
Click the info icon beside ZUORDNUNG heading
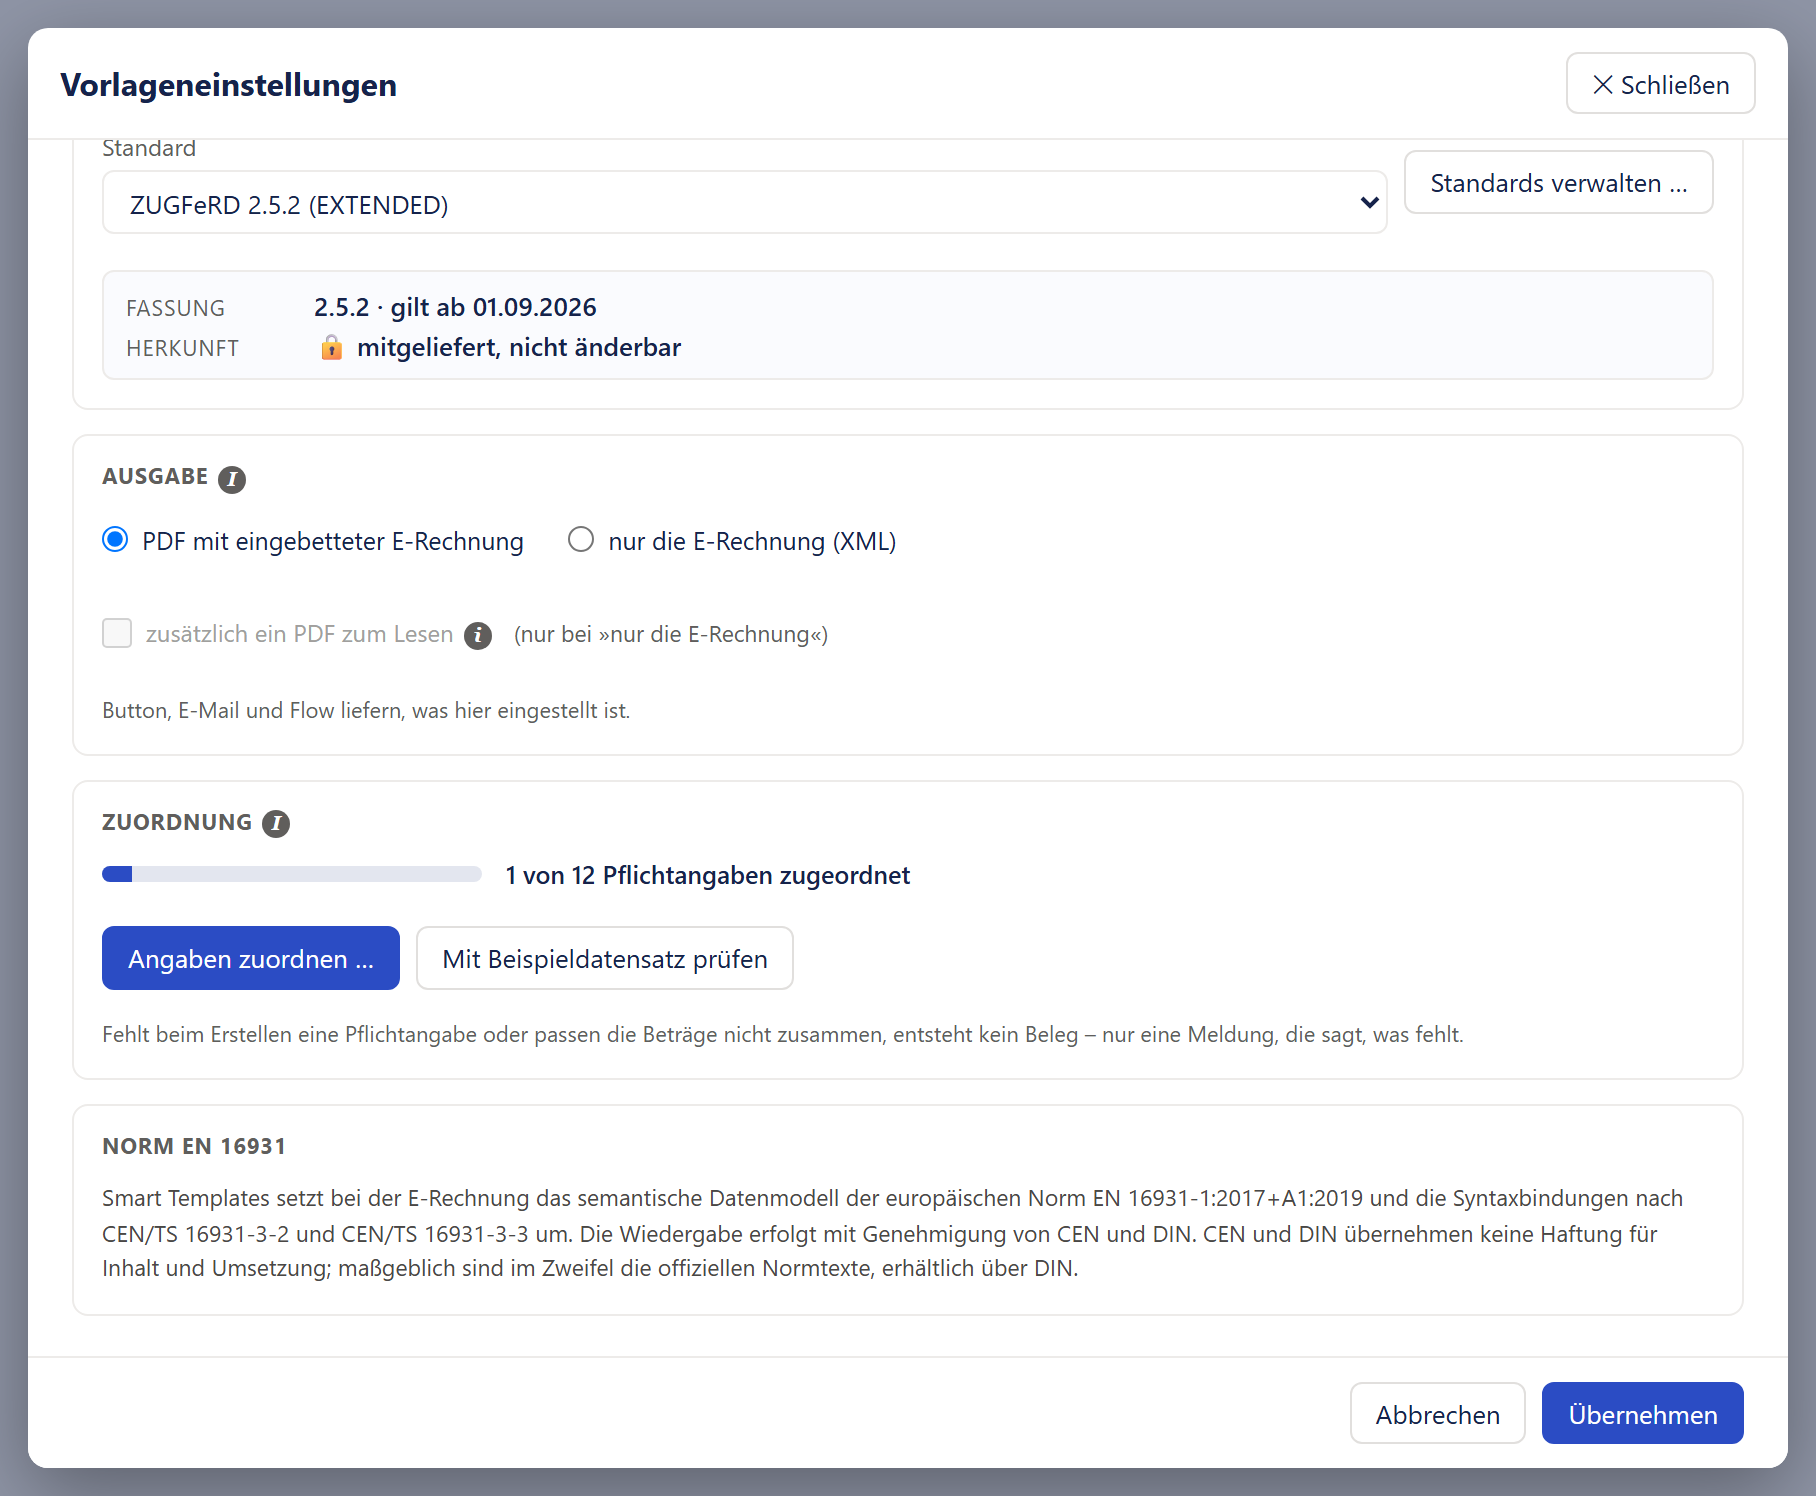tap(276, 824)
